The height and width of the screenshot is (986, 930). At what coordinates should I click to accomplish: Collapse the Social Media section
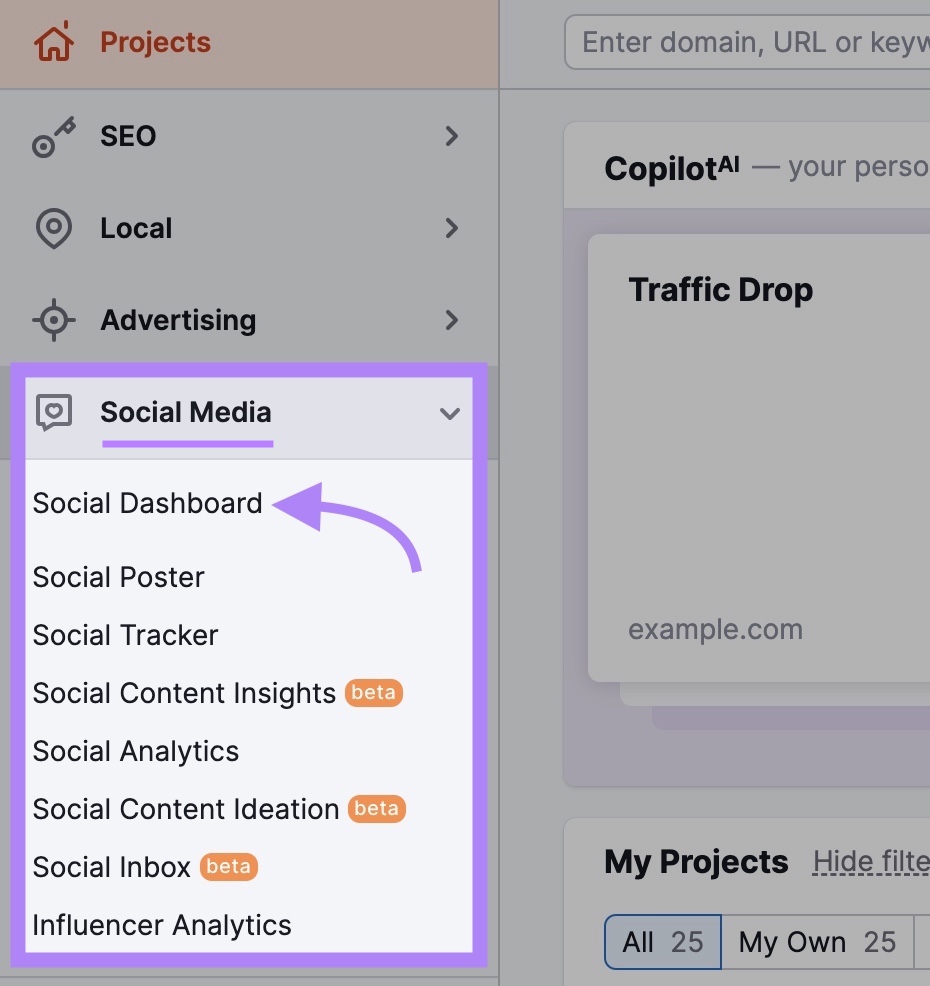pyautogui.click(x=451, y=413)
